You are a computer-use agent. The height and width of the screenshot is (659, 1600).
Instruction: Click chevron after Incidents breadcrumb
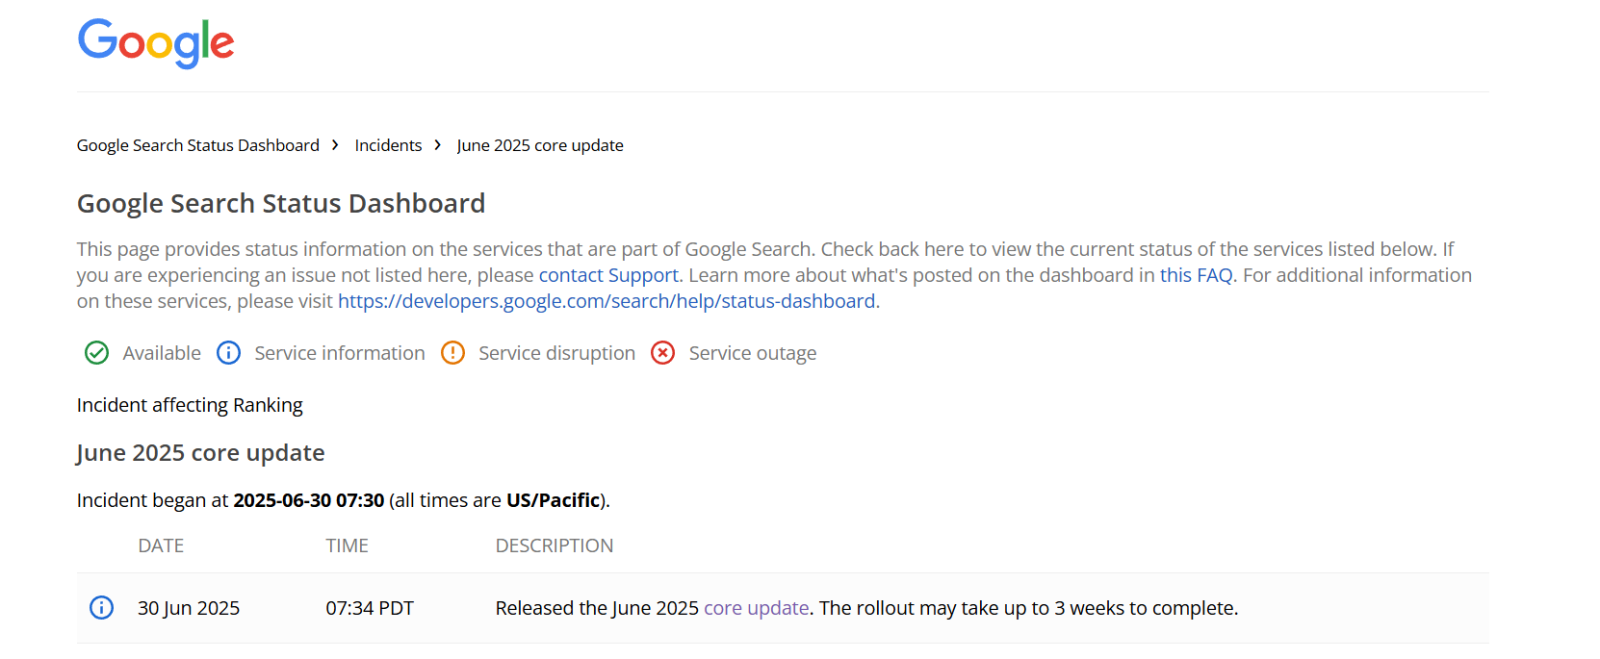[438, 145]
